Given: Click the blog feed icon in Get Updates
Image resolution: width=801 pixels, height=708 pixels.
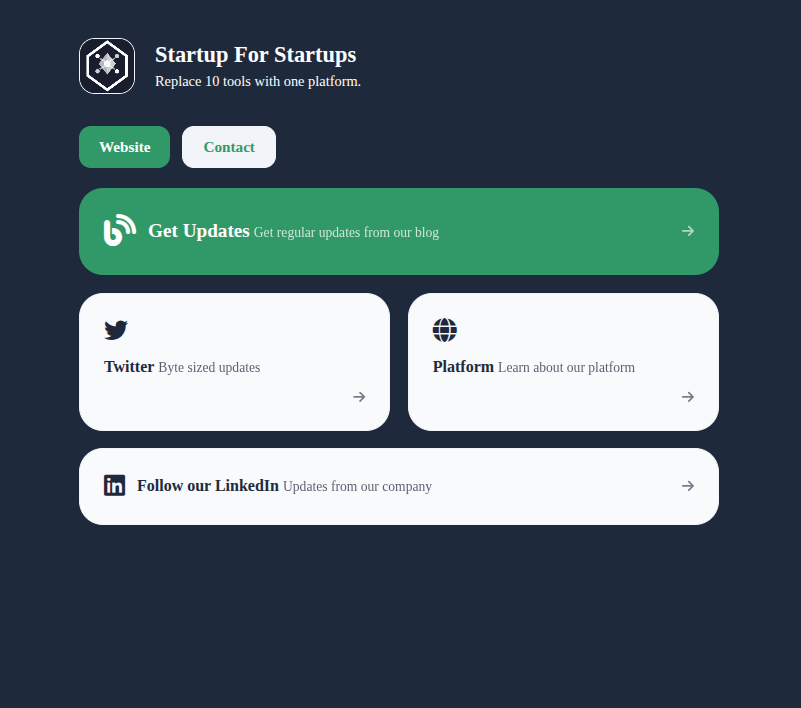Looking at the screenshot, I should tap(120, 230).
